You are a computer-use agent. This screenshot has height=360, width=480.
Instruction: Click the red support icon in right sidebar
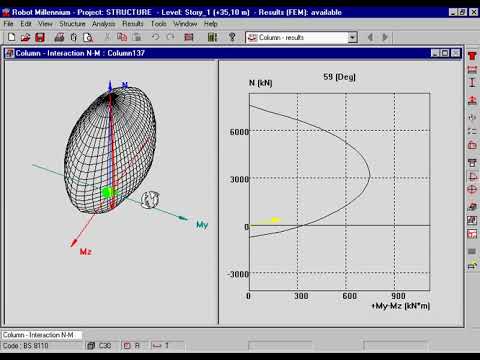click(472, 100)
